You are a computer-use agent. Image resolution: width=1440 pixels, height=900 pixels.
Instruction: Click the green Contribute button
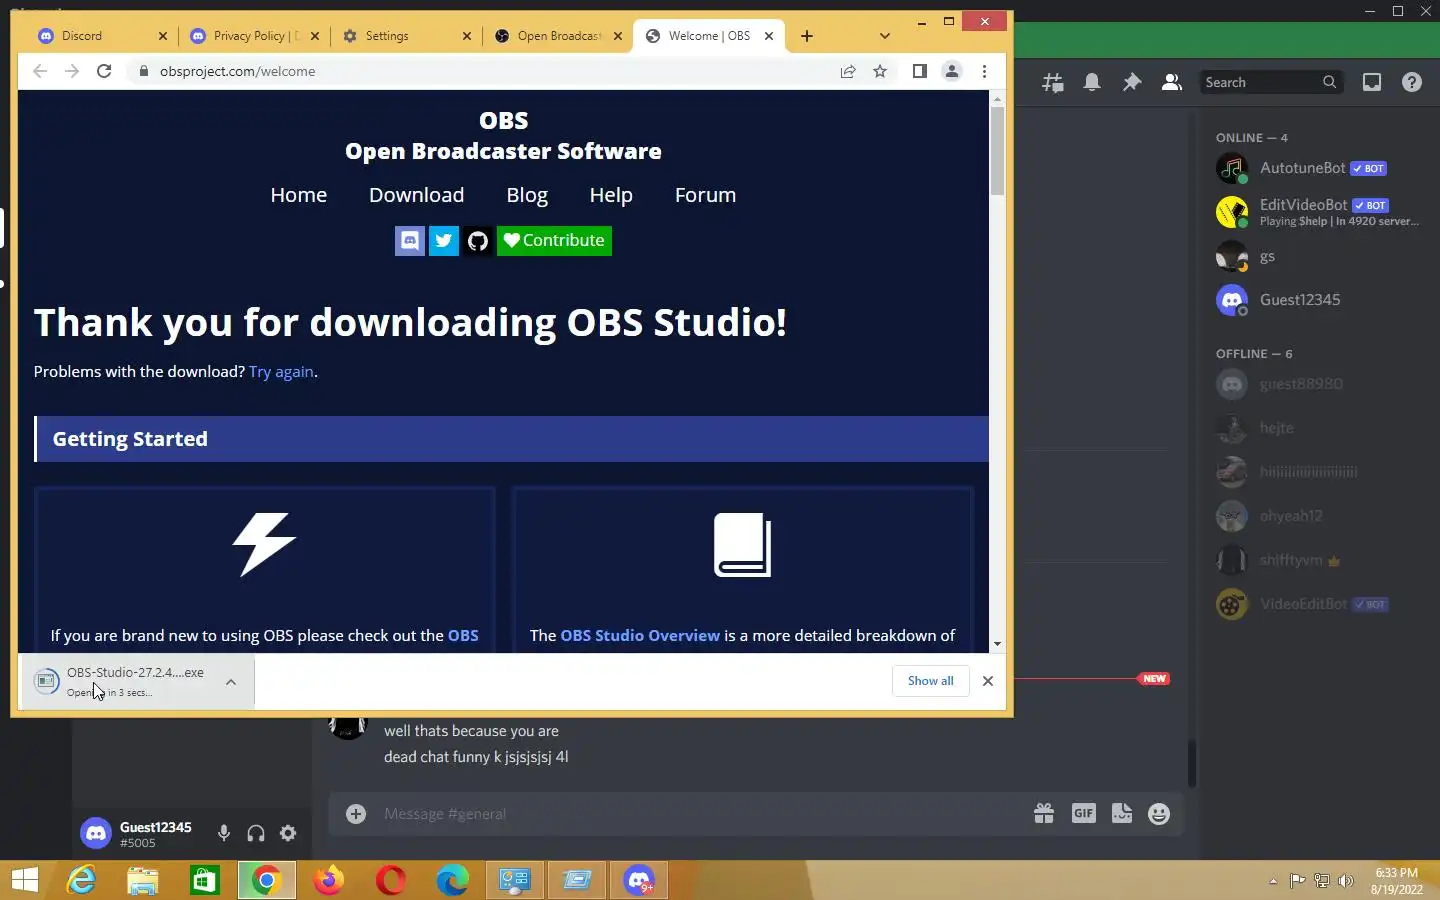(554, 241)
